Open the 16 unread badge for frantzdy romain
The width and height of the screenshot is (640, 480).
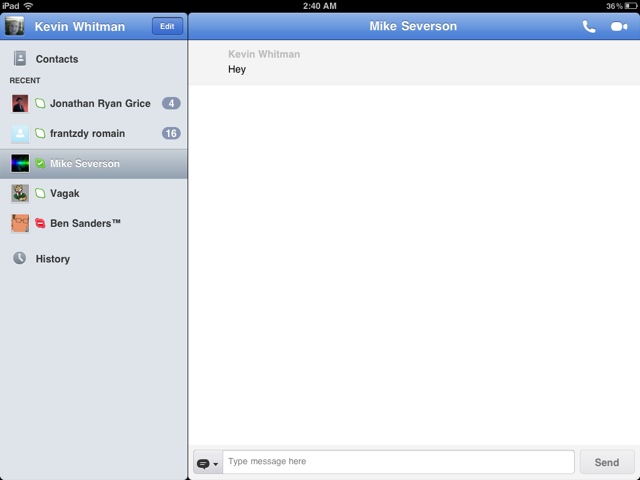point(171,133)
